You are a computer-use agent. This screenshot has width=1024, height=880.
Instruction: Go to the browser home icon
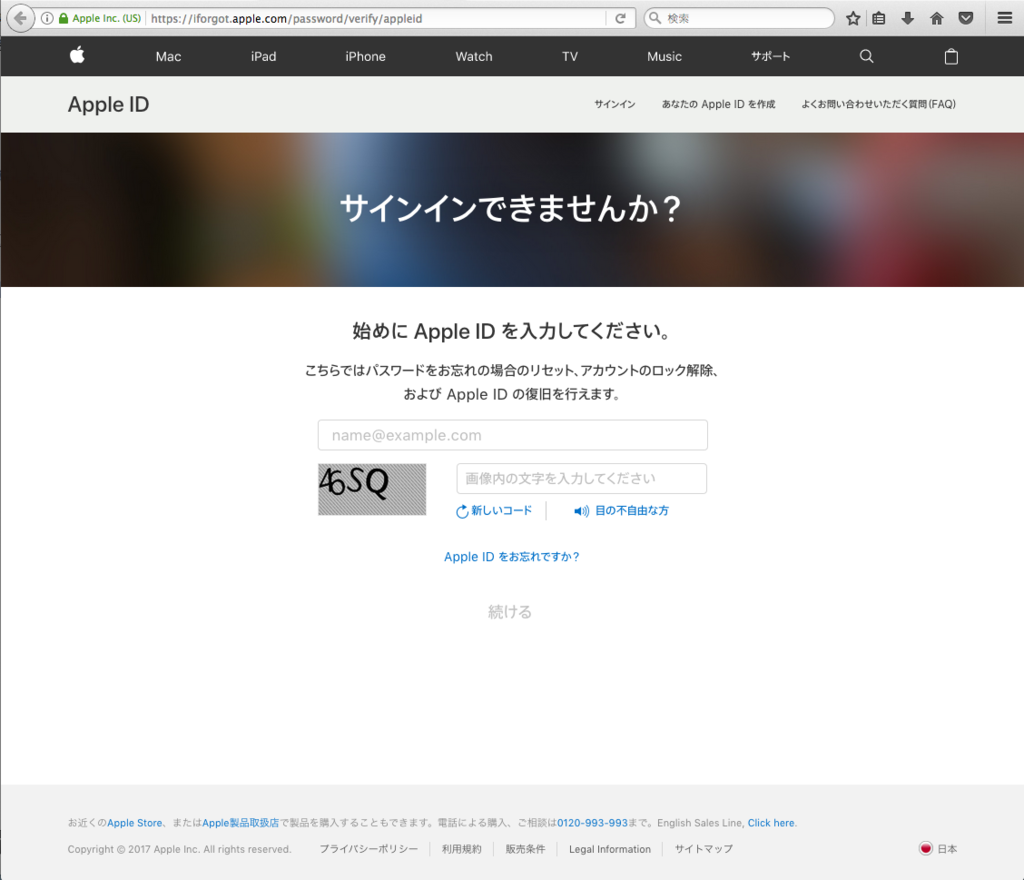click(x=936, y=18)
